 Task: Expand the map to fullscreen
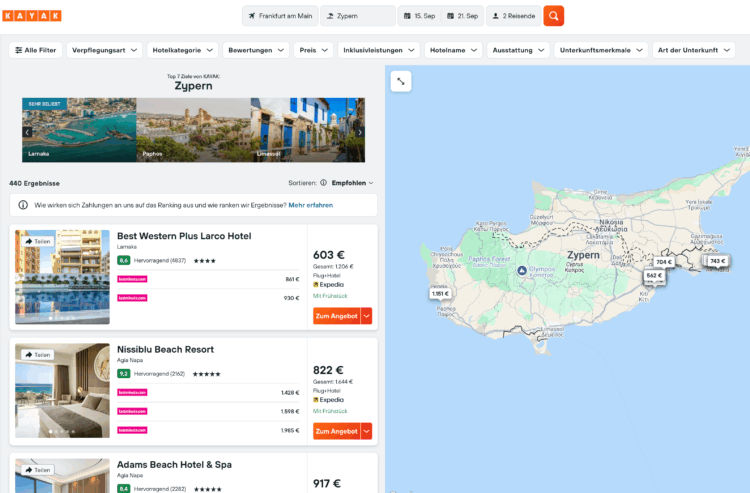click(x=400, y=82)
